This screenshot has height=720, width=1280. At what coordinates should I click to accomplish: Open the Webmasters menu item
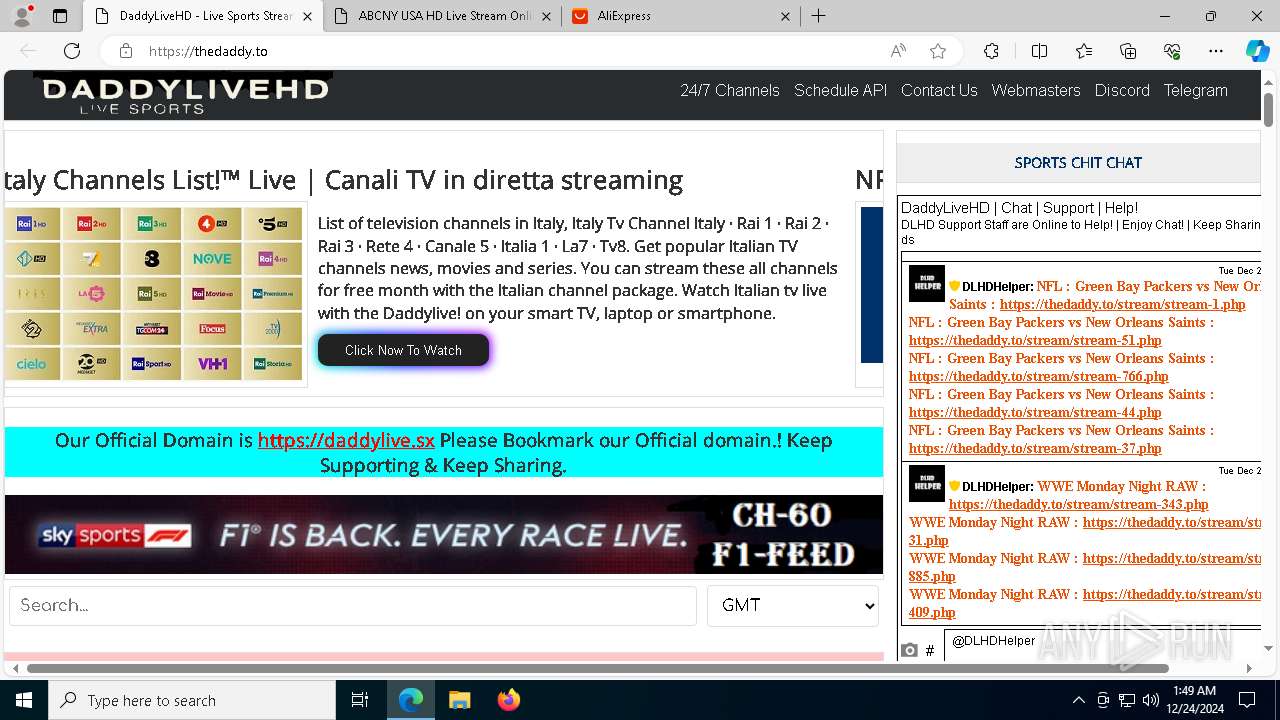tap(1036, 90)
